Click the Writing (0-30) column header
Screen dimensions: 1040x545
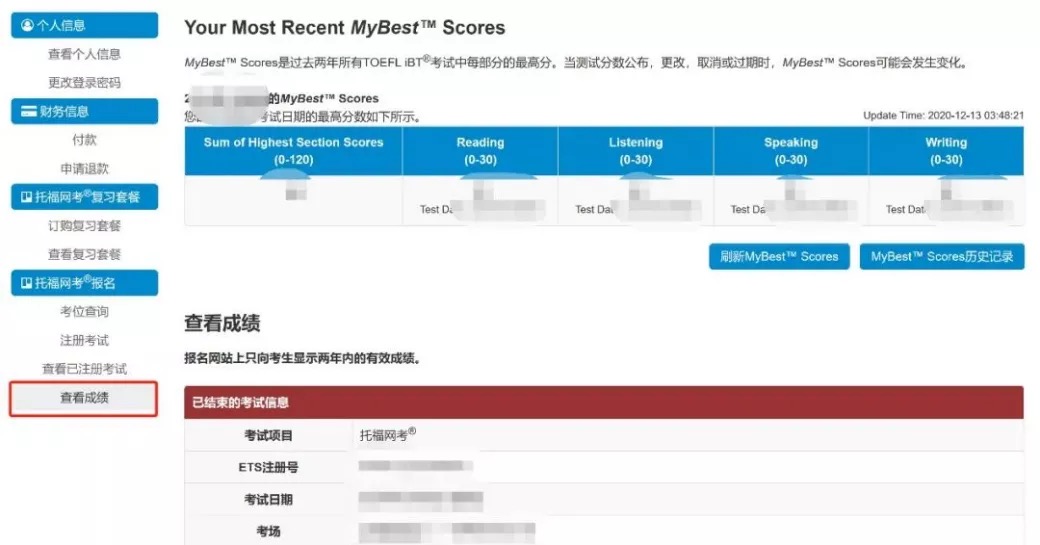[946, 151]
